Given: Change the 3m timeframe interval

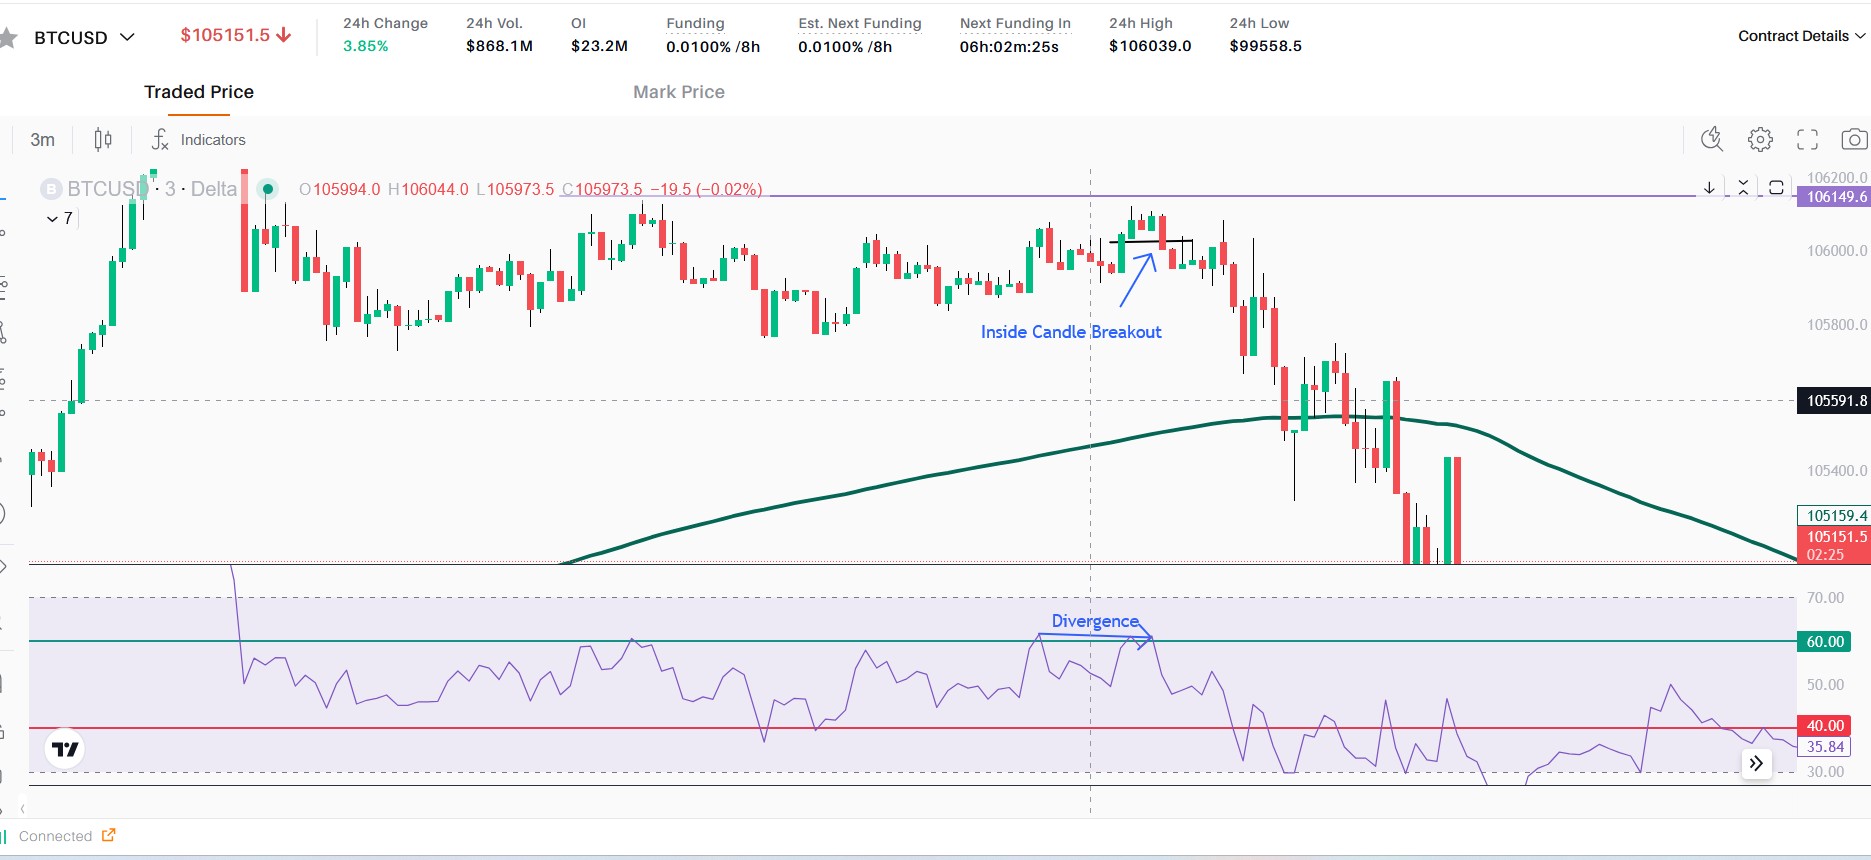Looking at the screenshot, I should [42, 140].
